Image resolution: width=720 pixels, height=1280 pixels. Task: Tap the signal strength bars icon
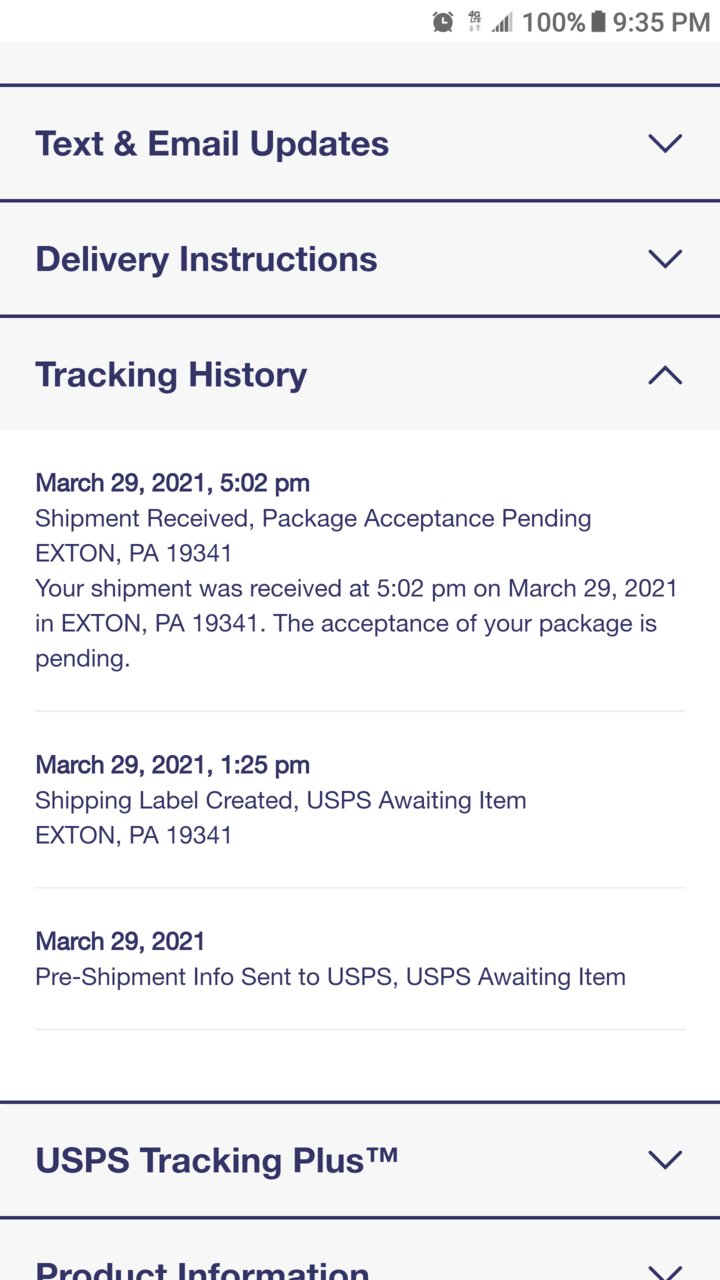[502, 22]
